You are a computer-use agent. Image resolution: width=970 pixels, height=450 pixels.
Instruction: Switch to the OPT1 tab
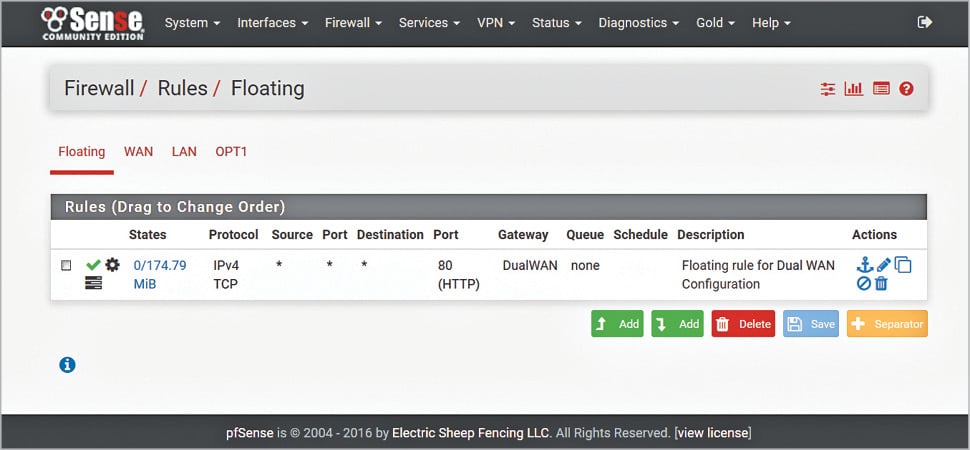click(231, 152)
